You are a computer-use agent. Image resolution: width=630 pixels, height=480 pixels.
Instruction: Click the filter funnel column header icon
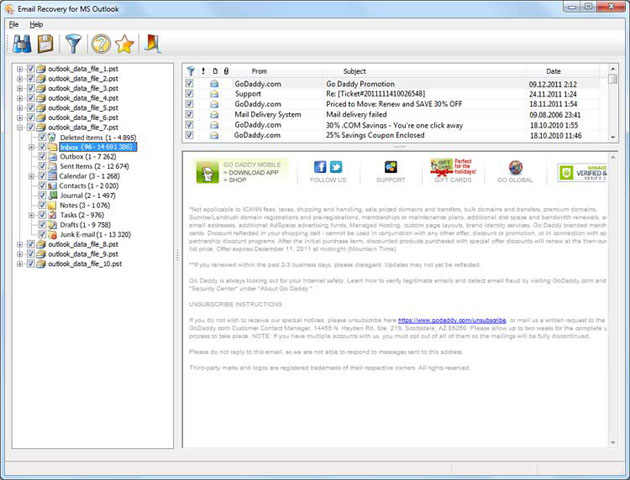(x=191, y=71)
